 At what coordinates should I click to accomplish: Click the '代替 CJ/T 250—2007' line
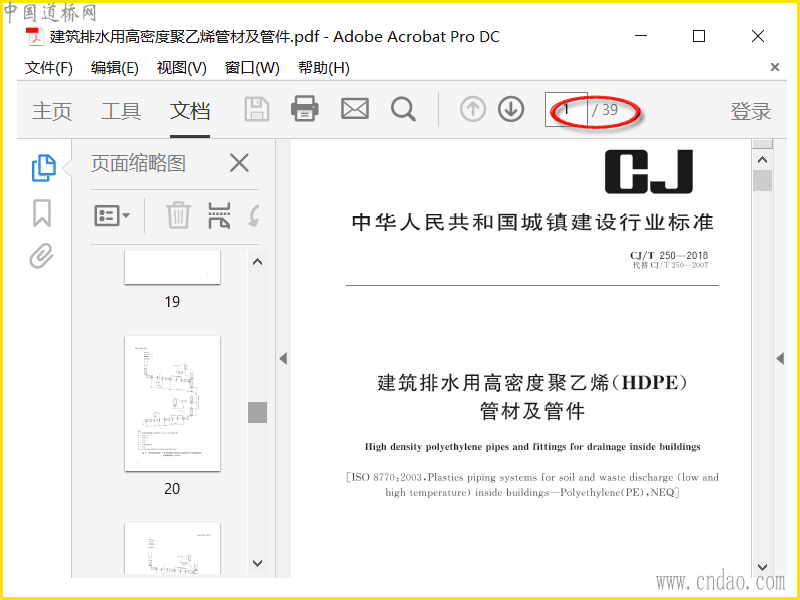point(670,265)
